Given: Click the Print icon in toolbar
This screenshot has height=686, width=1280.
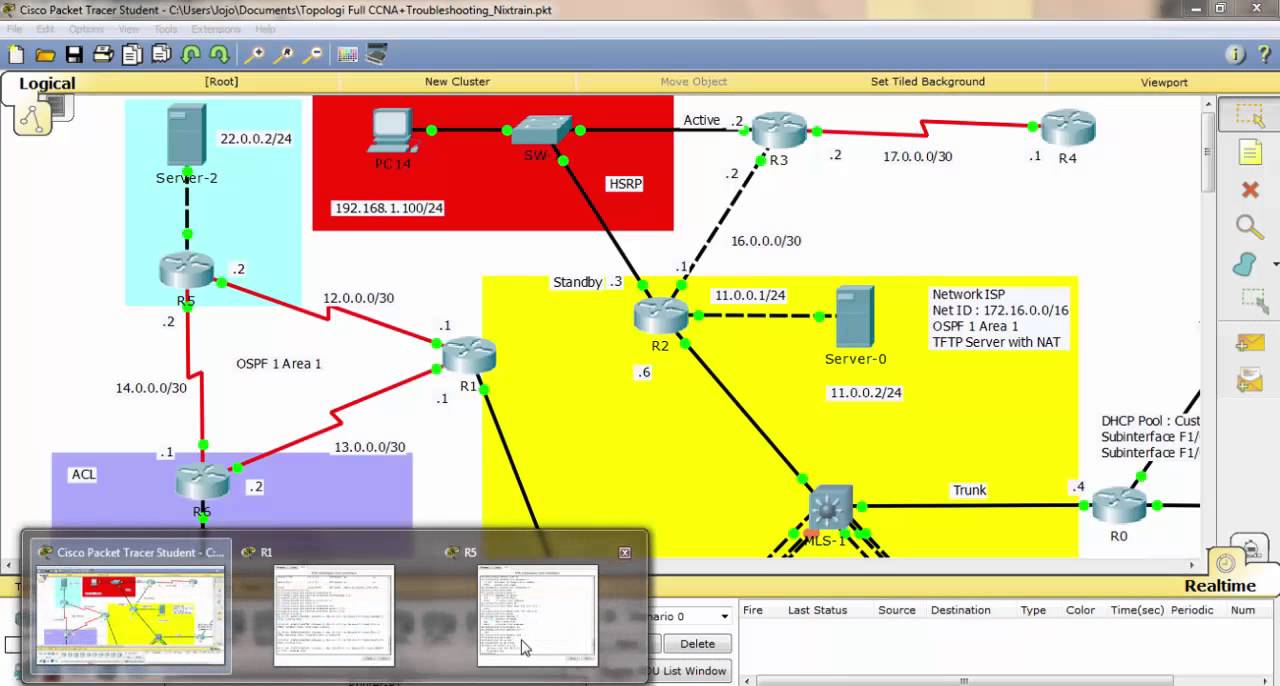Looking at the screenshot, I should (x=103, y=55).
